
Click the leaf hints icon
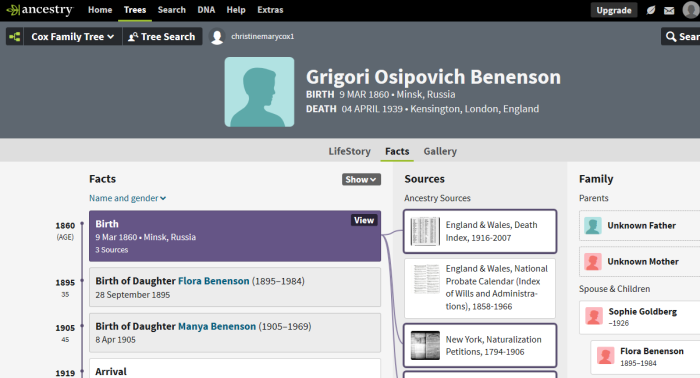coord(651,10)
